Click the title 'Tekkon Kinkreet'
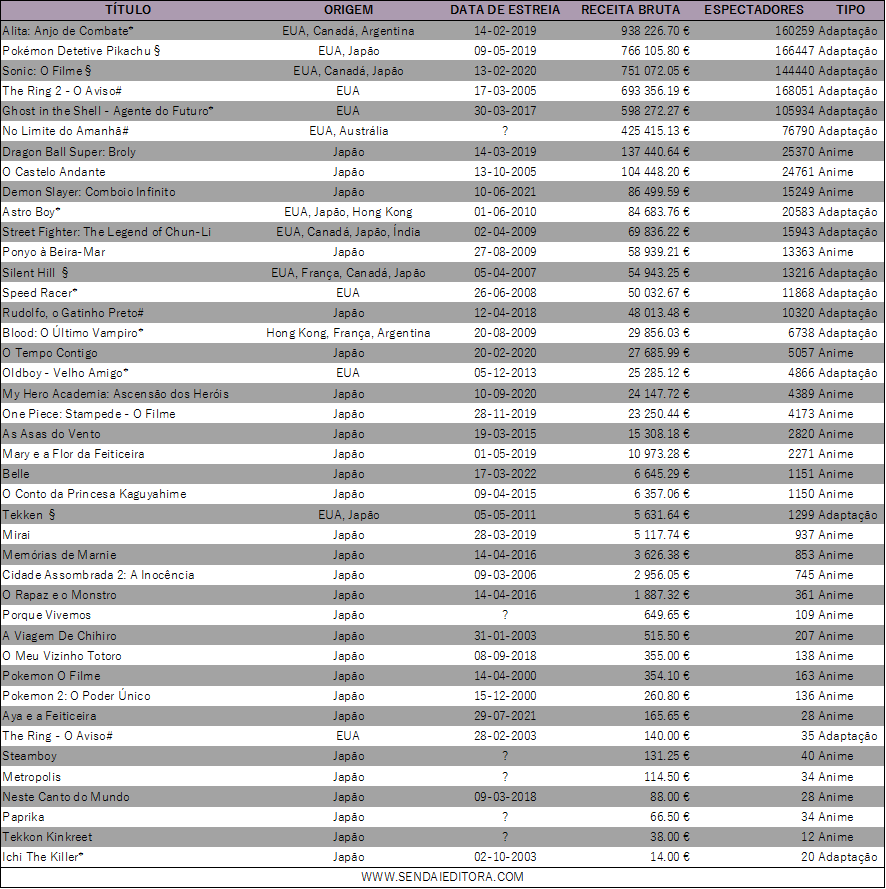 47,837
